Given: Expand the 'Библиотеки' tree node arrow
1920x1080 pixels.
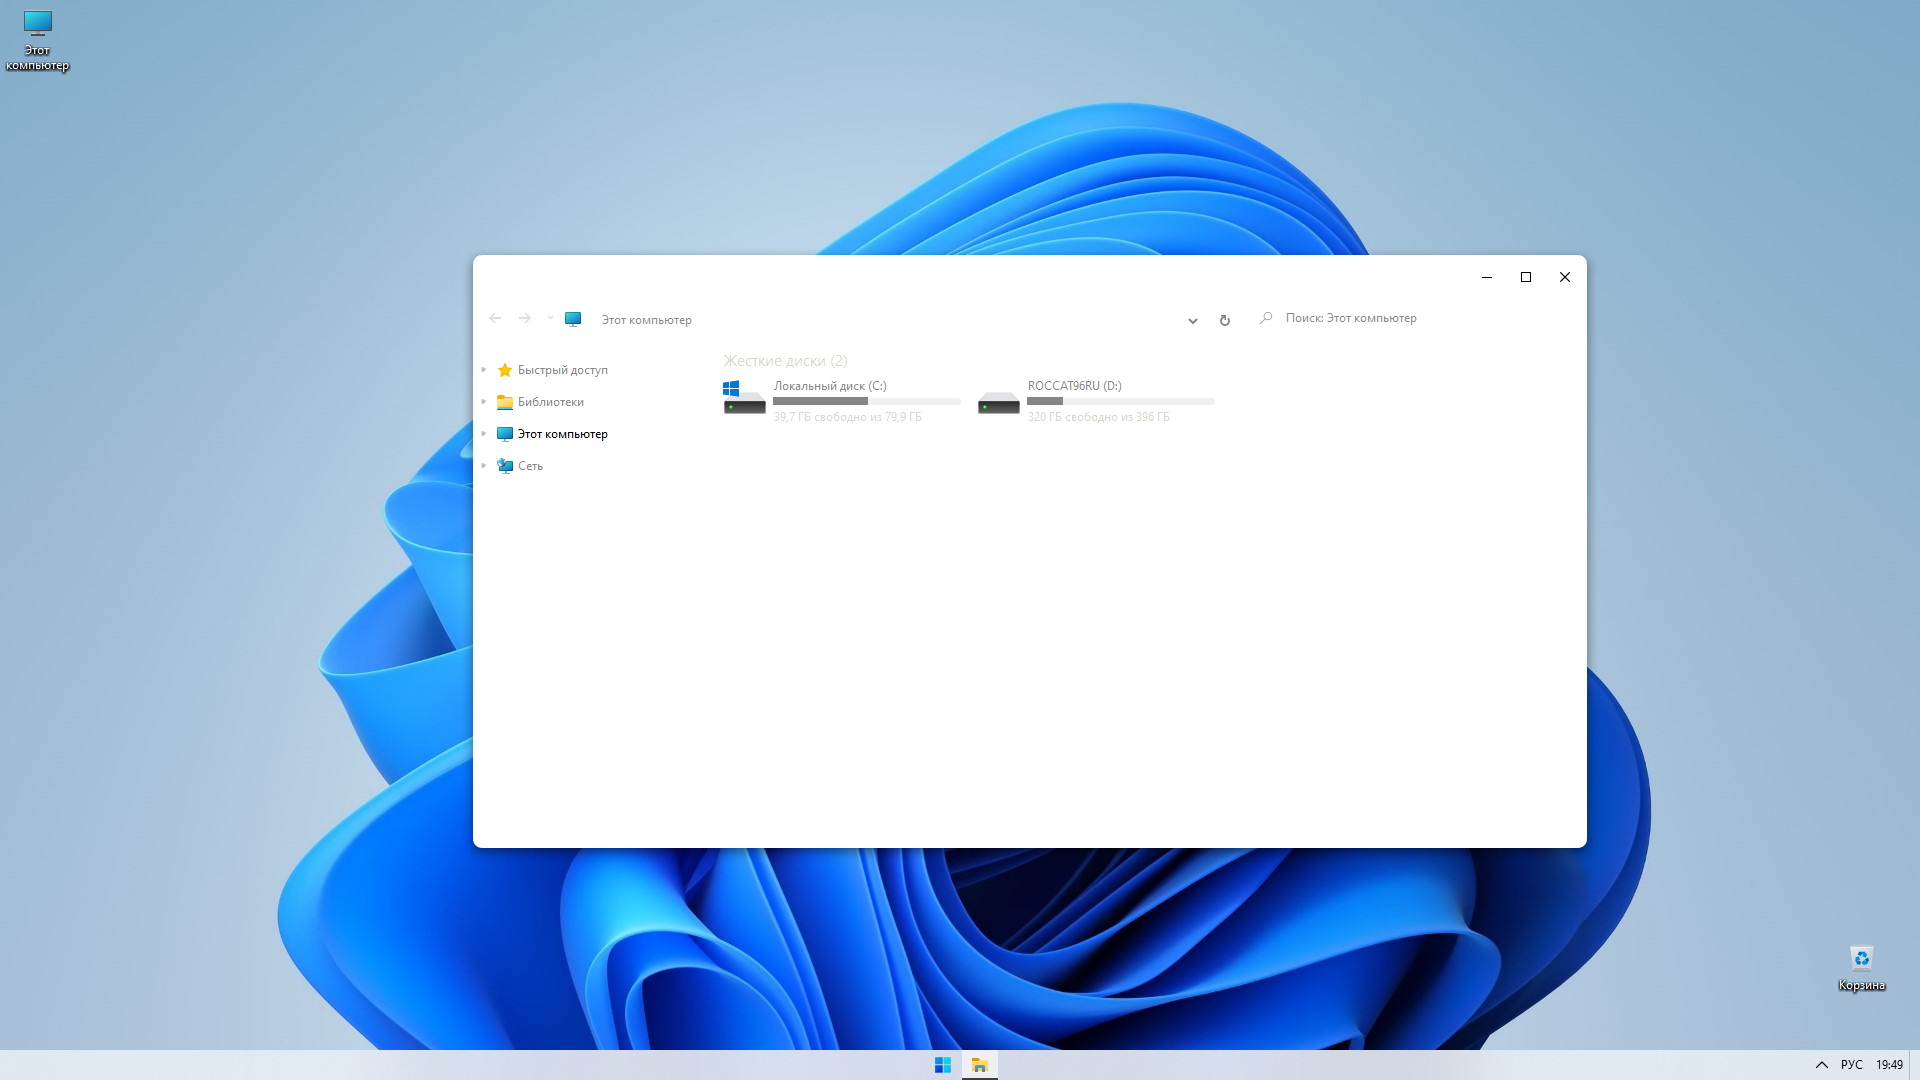Looking at the screenshot, I should click(484, 402).
